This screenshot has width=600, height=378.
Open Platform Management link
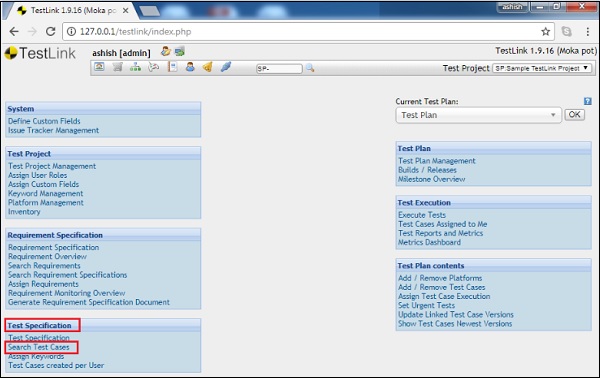point(46,203)
